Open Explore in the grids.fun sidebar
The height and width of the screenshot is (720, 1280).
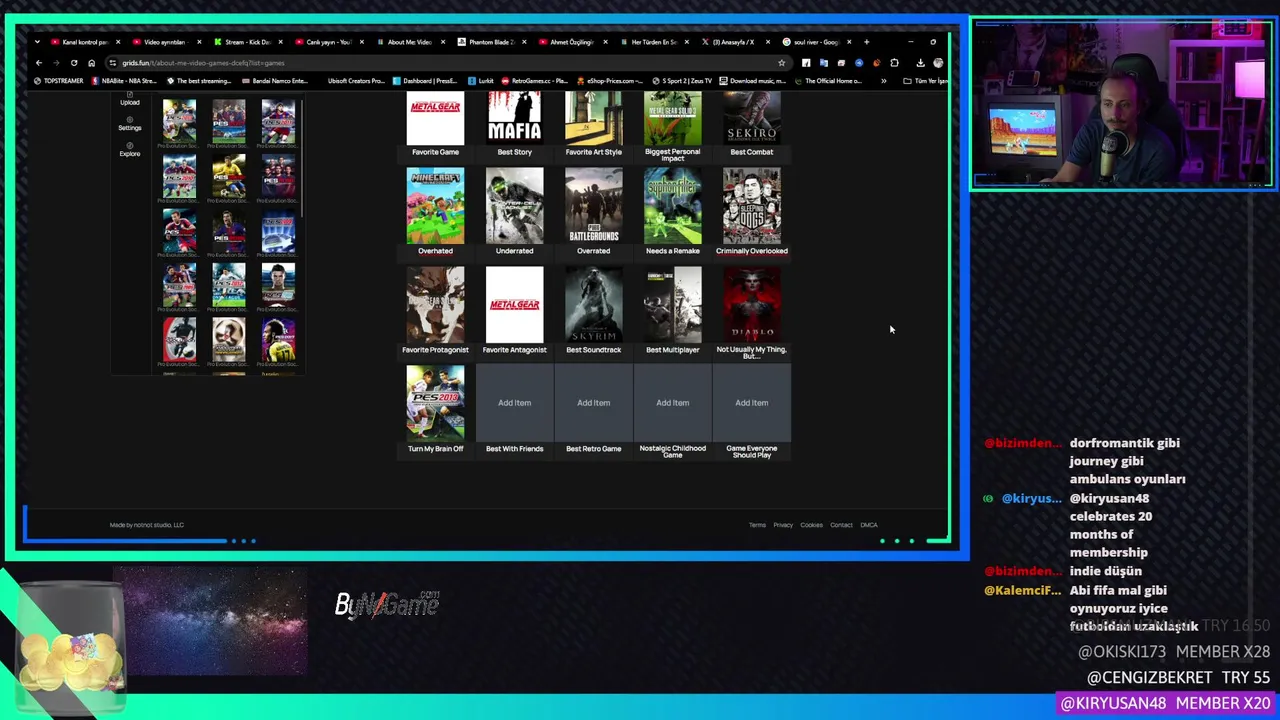point(130,149)
